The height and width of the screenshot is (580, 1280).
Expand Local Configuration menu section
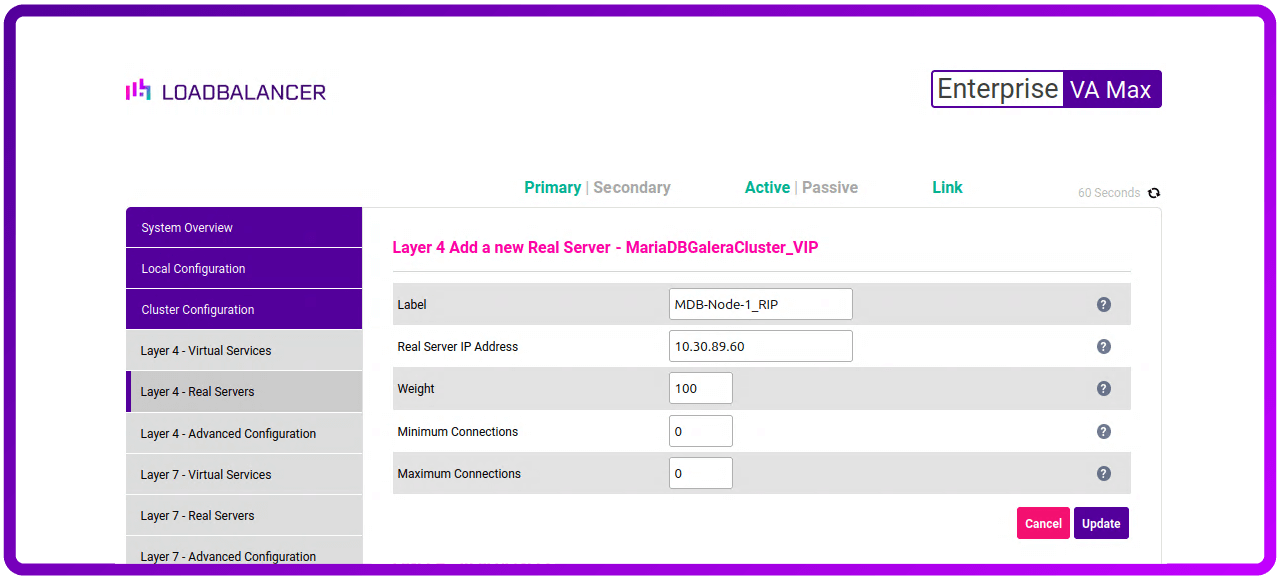click(243, 269)
